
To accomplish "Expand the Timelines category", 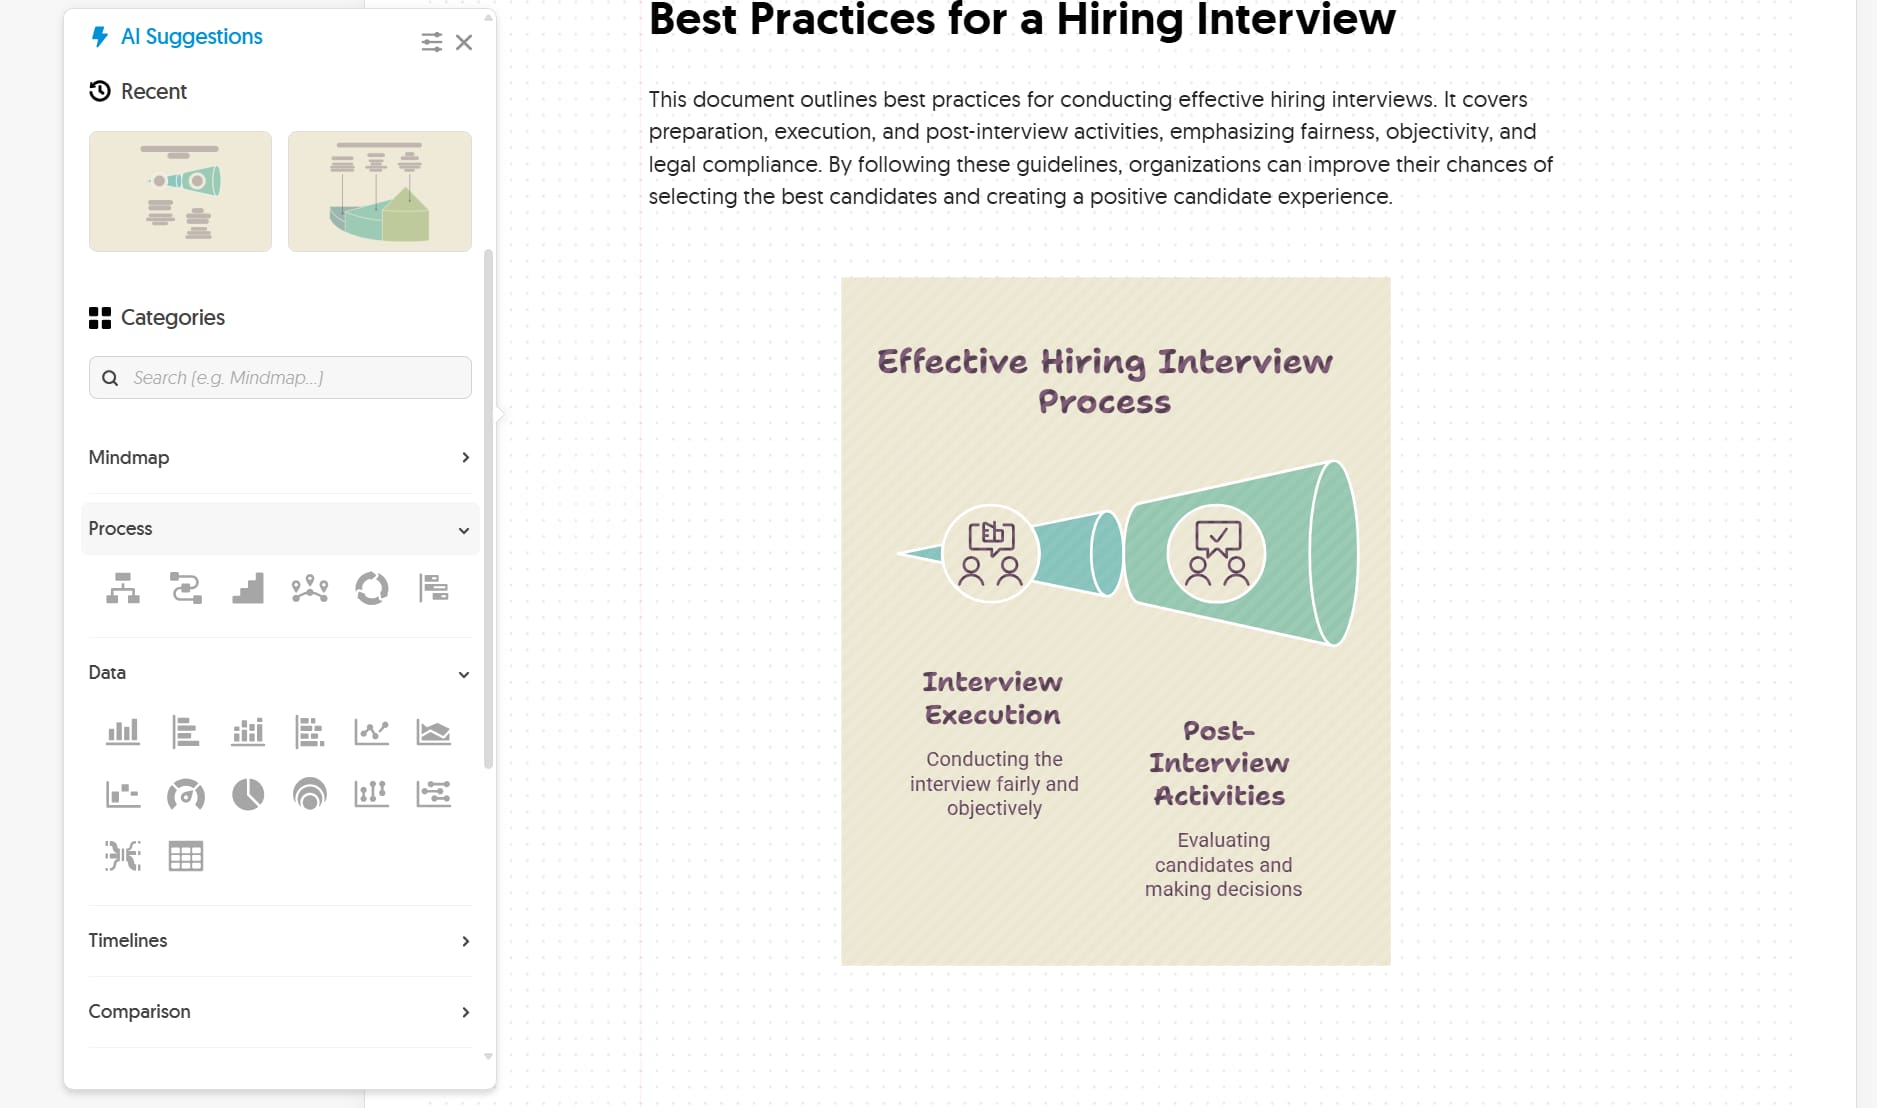I will (280, 941).
